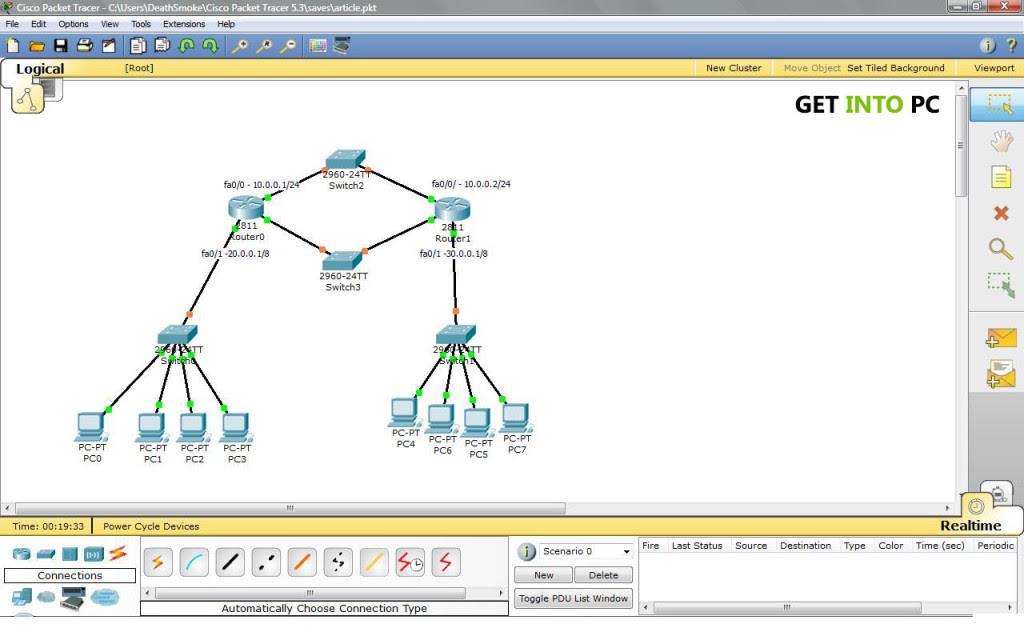Open the Activity Wizard icon

click(x=109, y=46)
